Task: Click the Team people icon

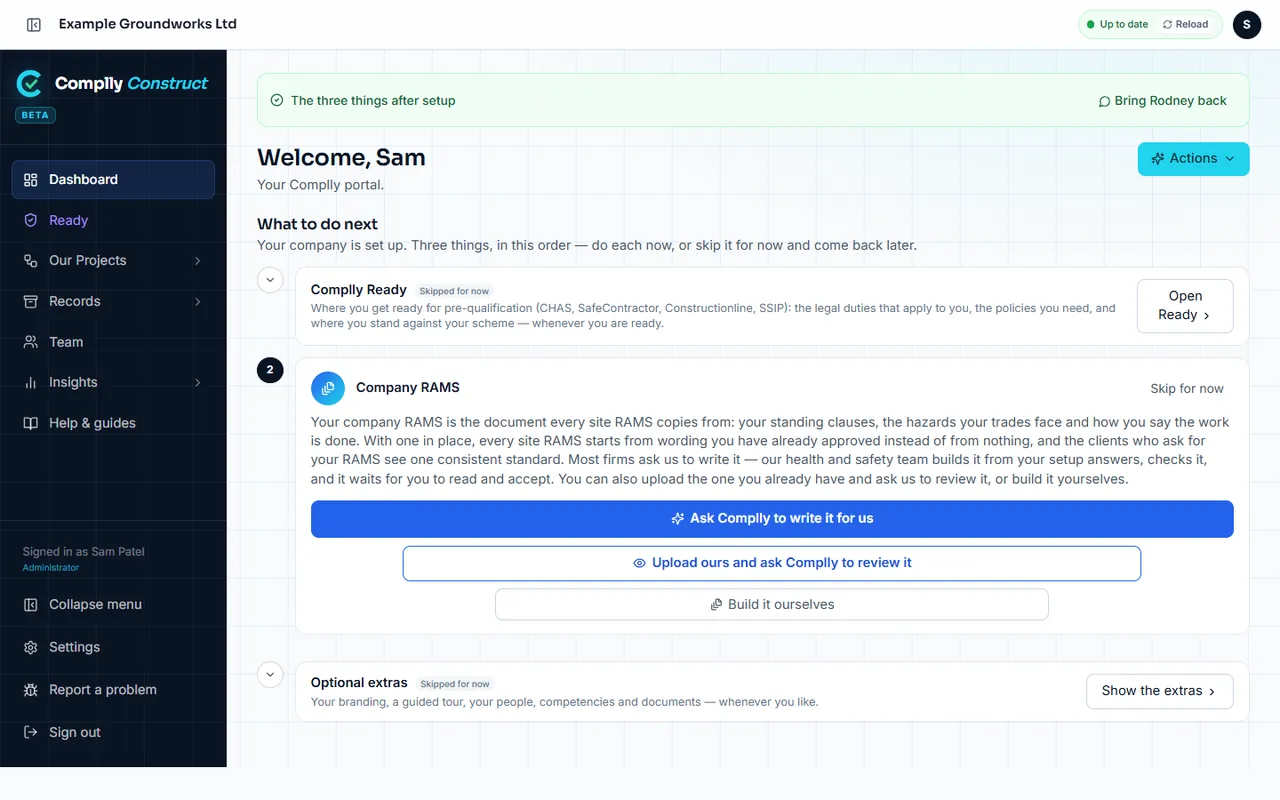Action: coord(31,342)
